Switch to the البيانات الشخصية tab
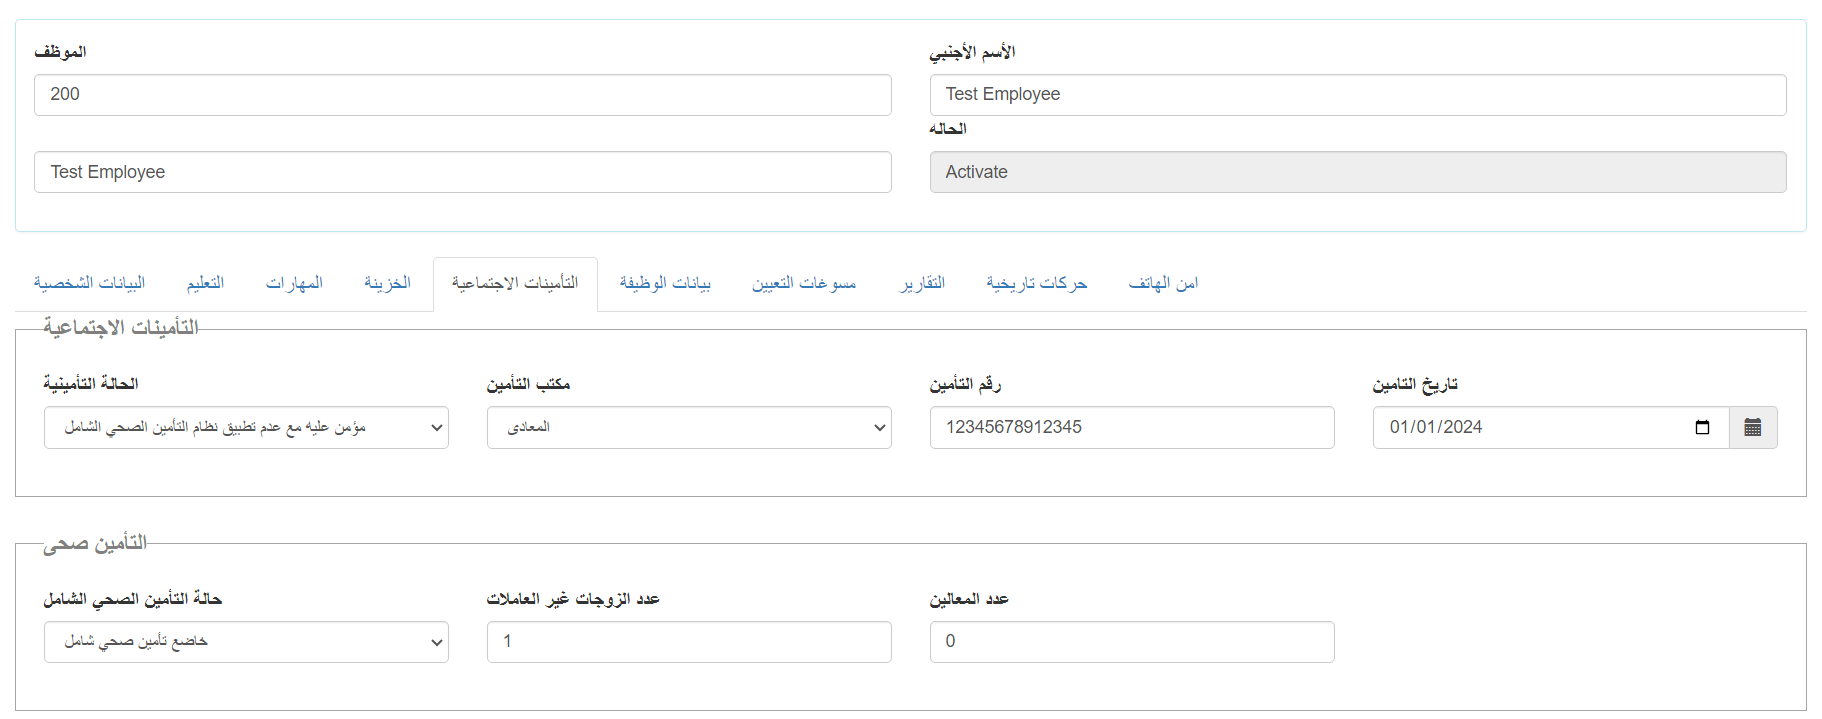Image resolution: width=1822 pixels, height=719 pixels. pos(89,284)
